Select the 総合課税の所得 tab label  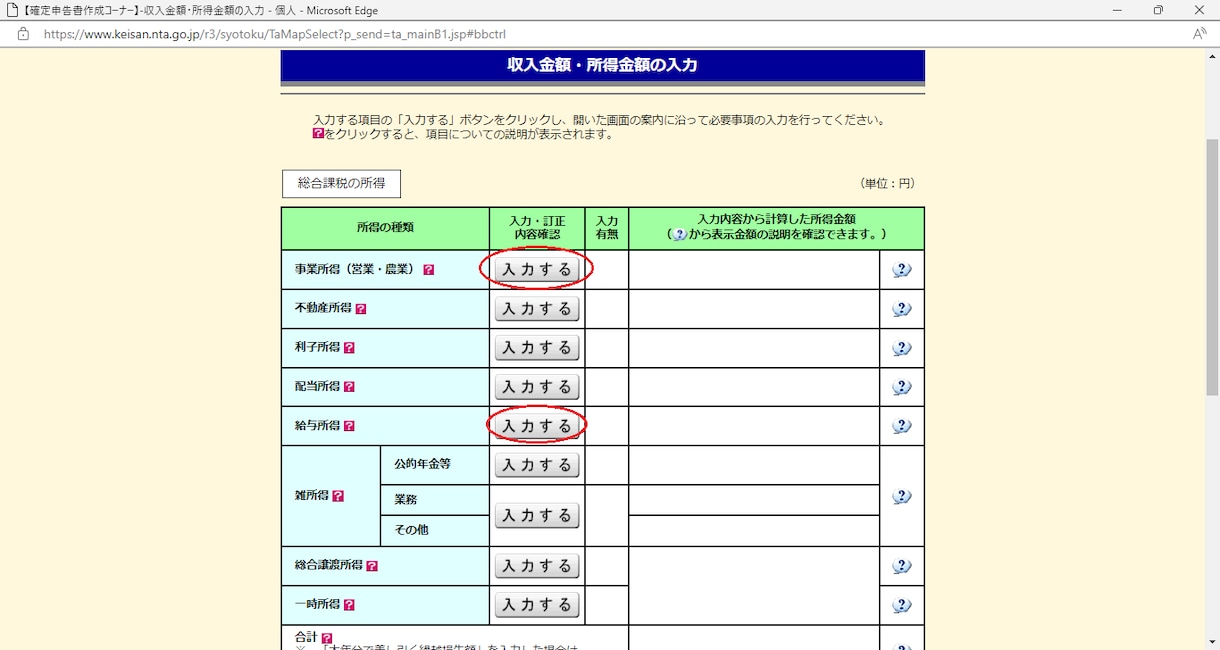(341, 184)
